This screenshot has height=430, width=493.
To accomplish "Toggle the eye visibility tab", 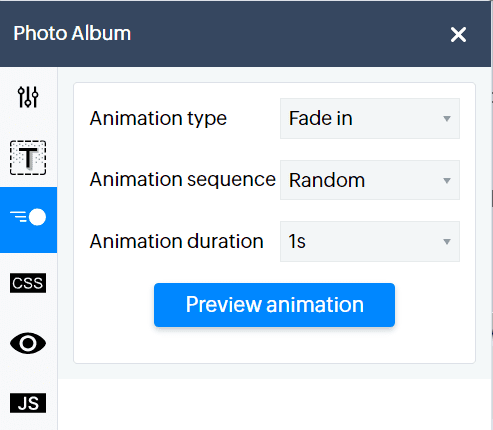I will [28, 343].
